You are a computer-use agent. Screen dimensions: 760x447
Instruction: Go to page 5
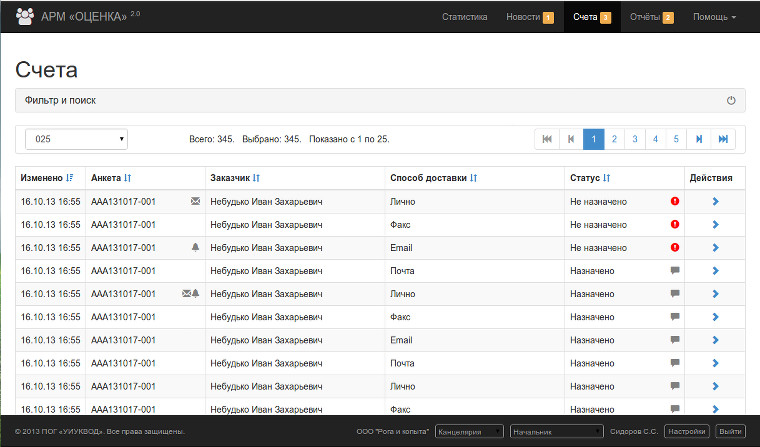tap(676, 139)
